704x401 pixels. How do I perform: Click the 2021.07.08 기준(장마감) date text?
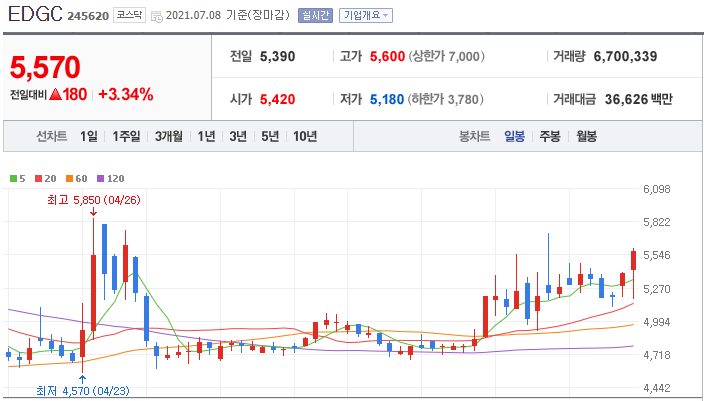coord(228,15)
